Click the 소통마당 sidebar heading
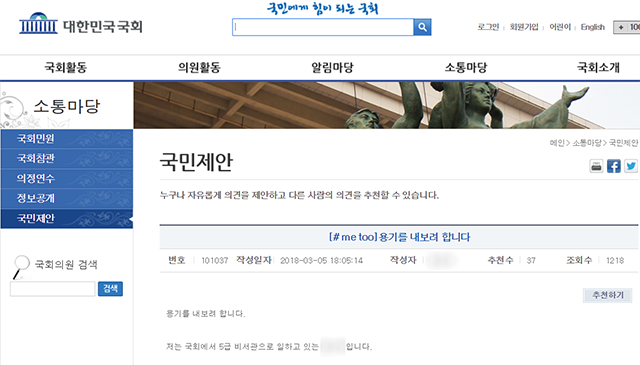Image resolution: width=640 pixels, height=365 pixels. click(x=67, y=107)
